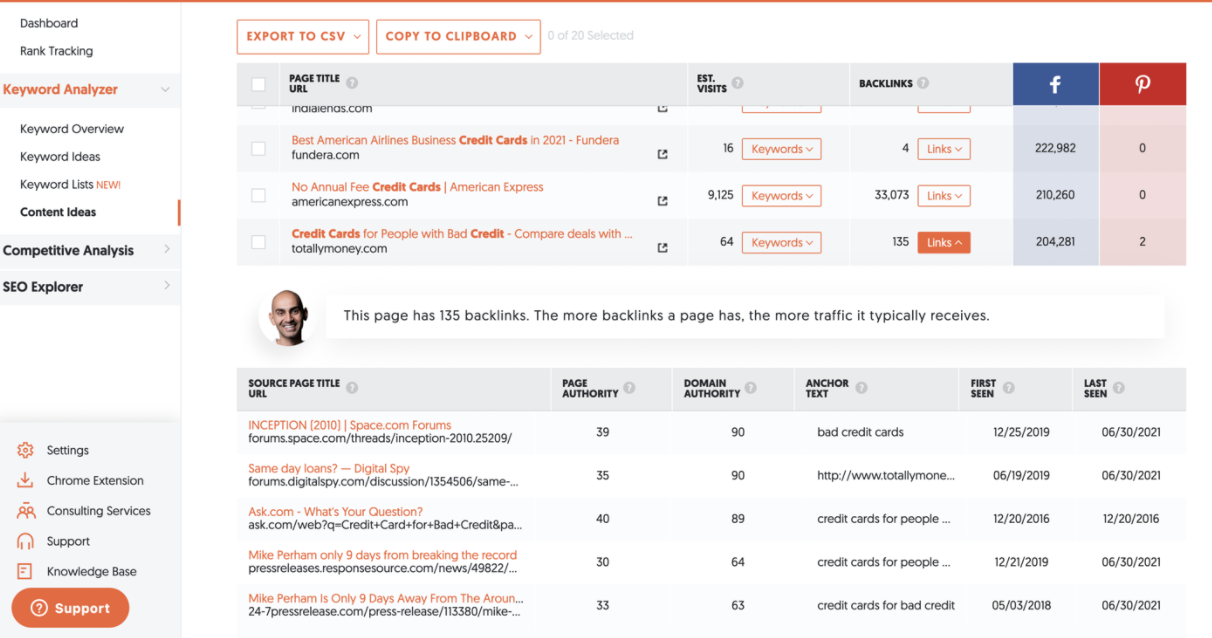The width and height of the screenshot is (1212, 638).
Task: Click the Facebook column header icon
Action: click(1055, 84)
